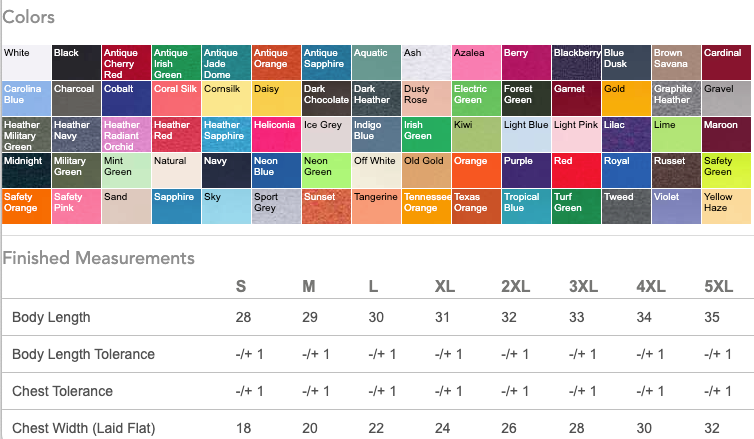Pick the Blue Dusk color swatch
The image size is (754, 439).
tap(626, 62)
